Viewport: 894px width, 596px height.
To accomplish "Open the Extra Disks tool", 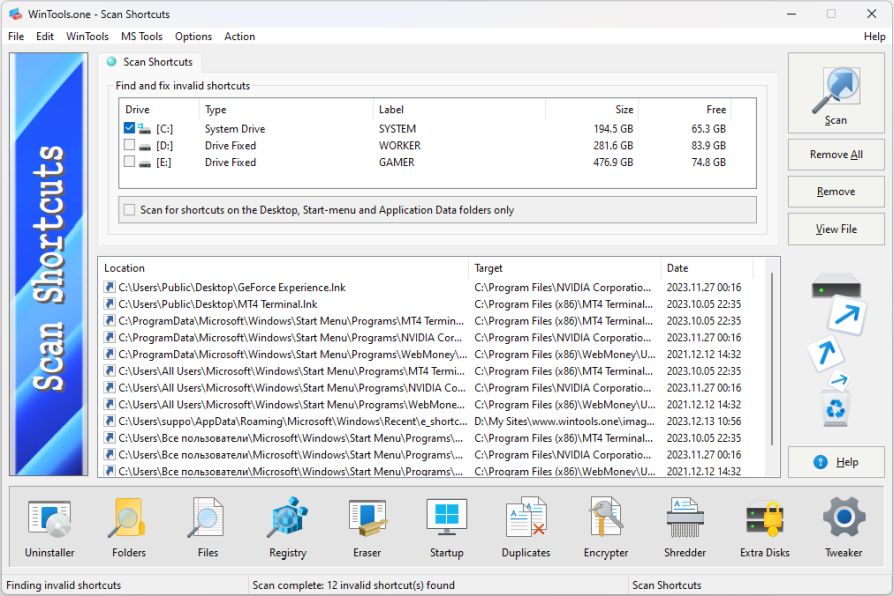I will pyautogui.click(x=765, y=528).
